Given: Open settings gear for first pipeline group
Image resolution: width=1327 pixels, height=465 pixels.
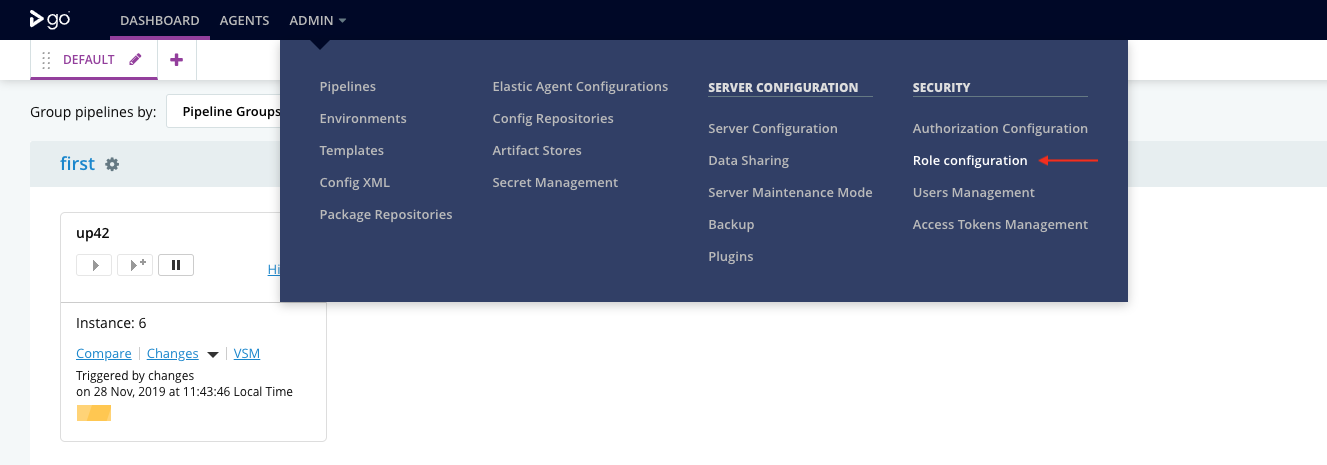Looking at the screenshot, I should (113, 164).
